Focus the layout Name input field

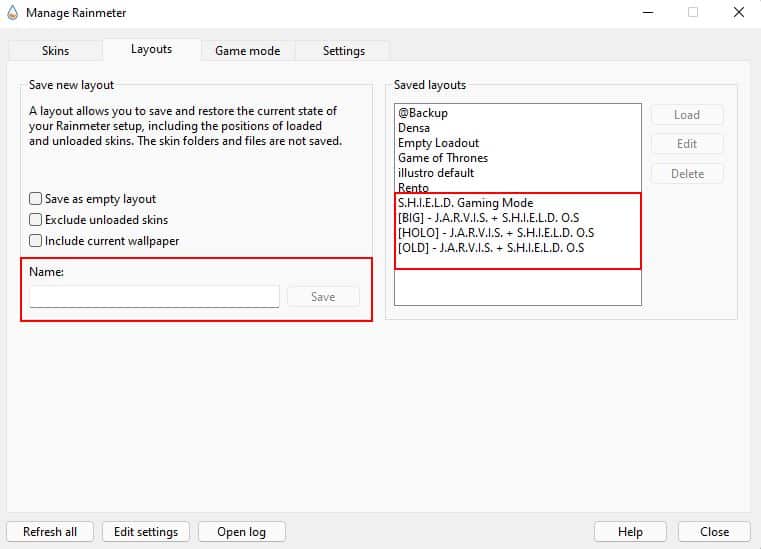coord(154,297)
